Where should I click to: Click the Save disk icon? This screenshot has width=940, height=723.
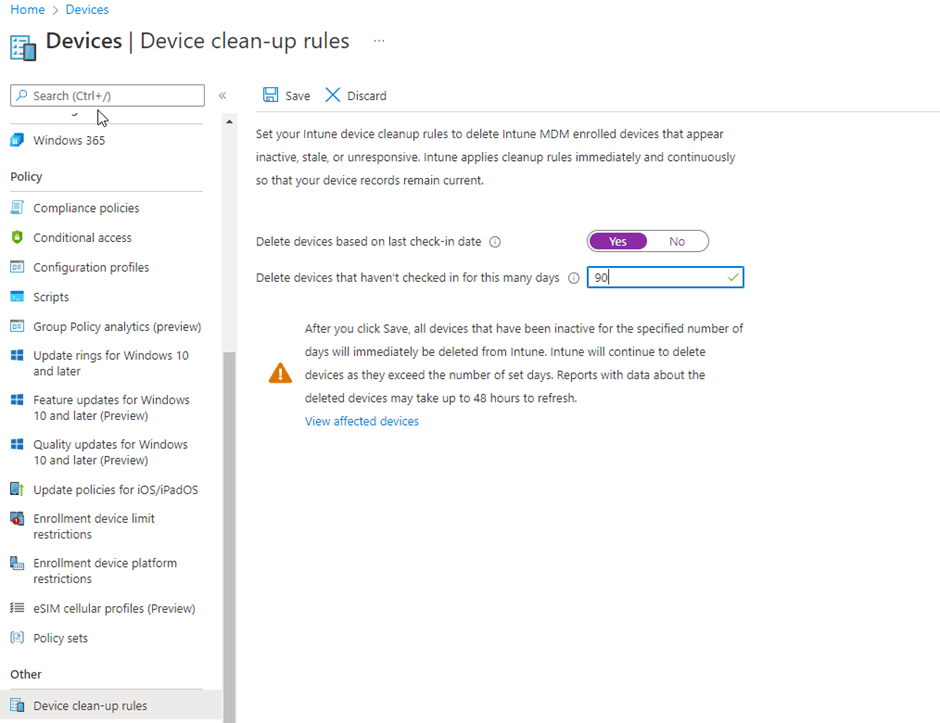(x=270, y=95)
